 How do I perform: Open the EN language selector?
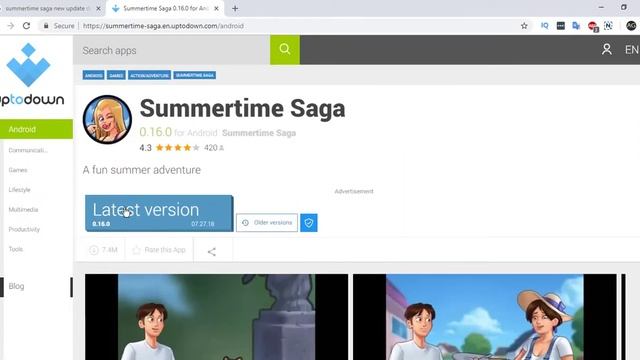point(631,50)
